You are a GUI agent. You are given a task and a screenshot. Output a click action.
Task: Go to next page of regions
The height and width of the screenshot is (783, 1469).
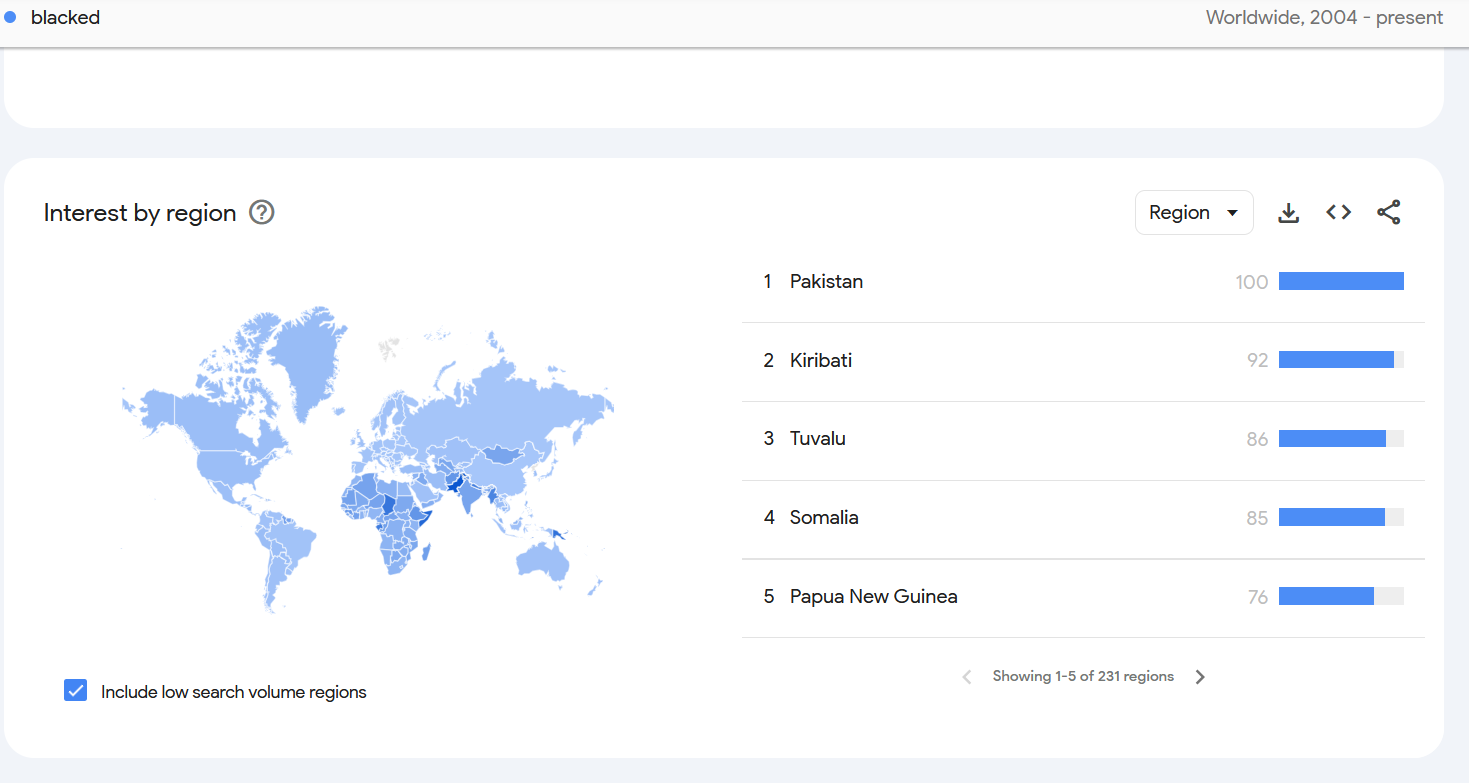pyautogui.click(x=1200, y=677)
